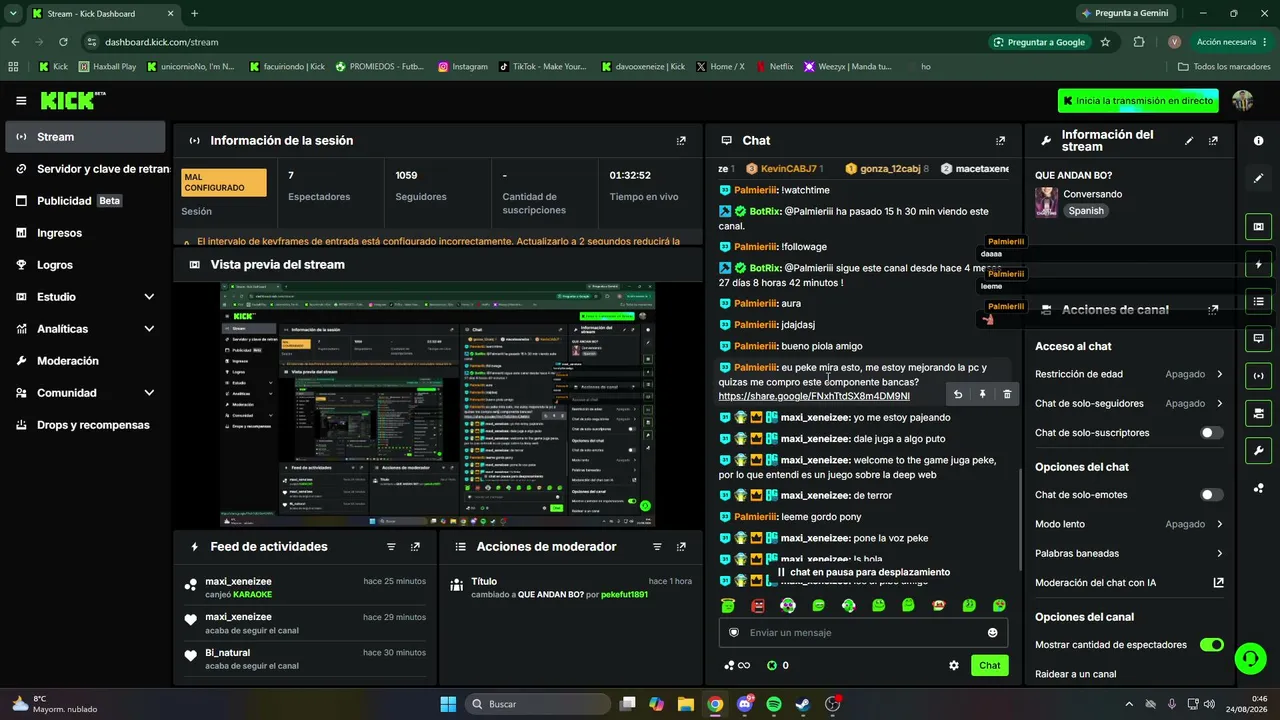Open Logros in the sidebar
This screenshot has width=1280, height=720.
point(86,265)
